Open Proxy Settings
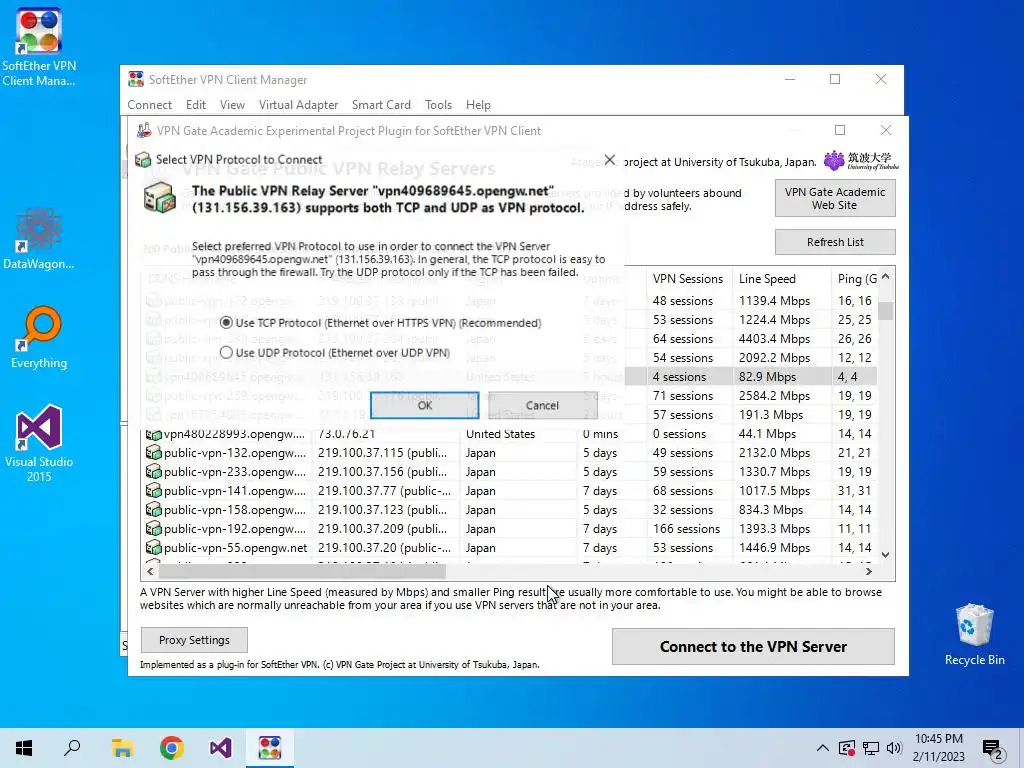 [x=194, y=640]
